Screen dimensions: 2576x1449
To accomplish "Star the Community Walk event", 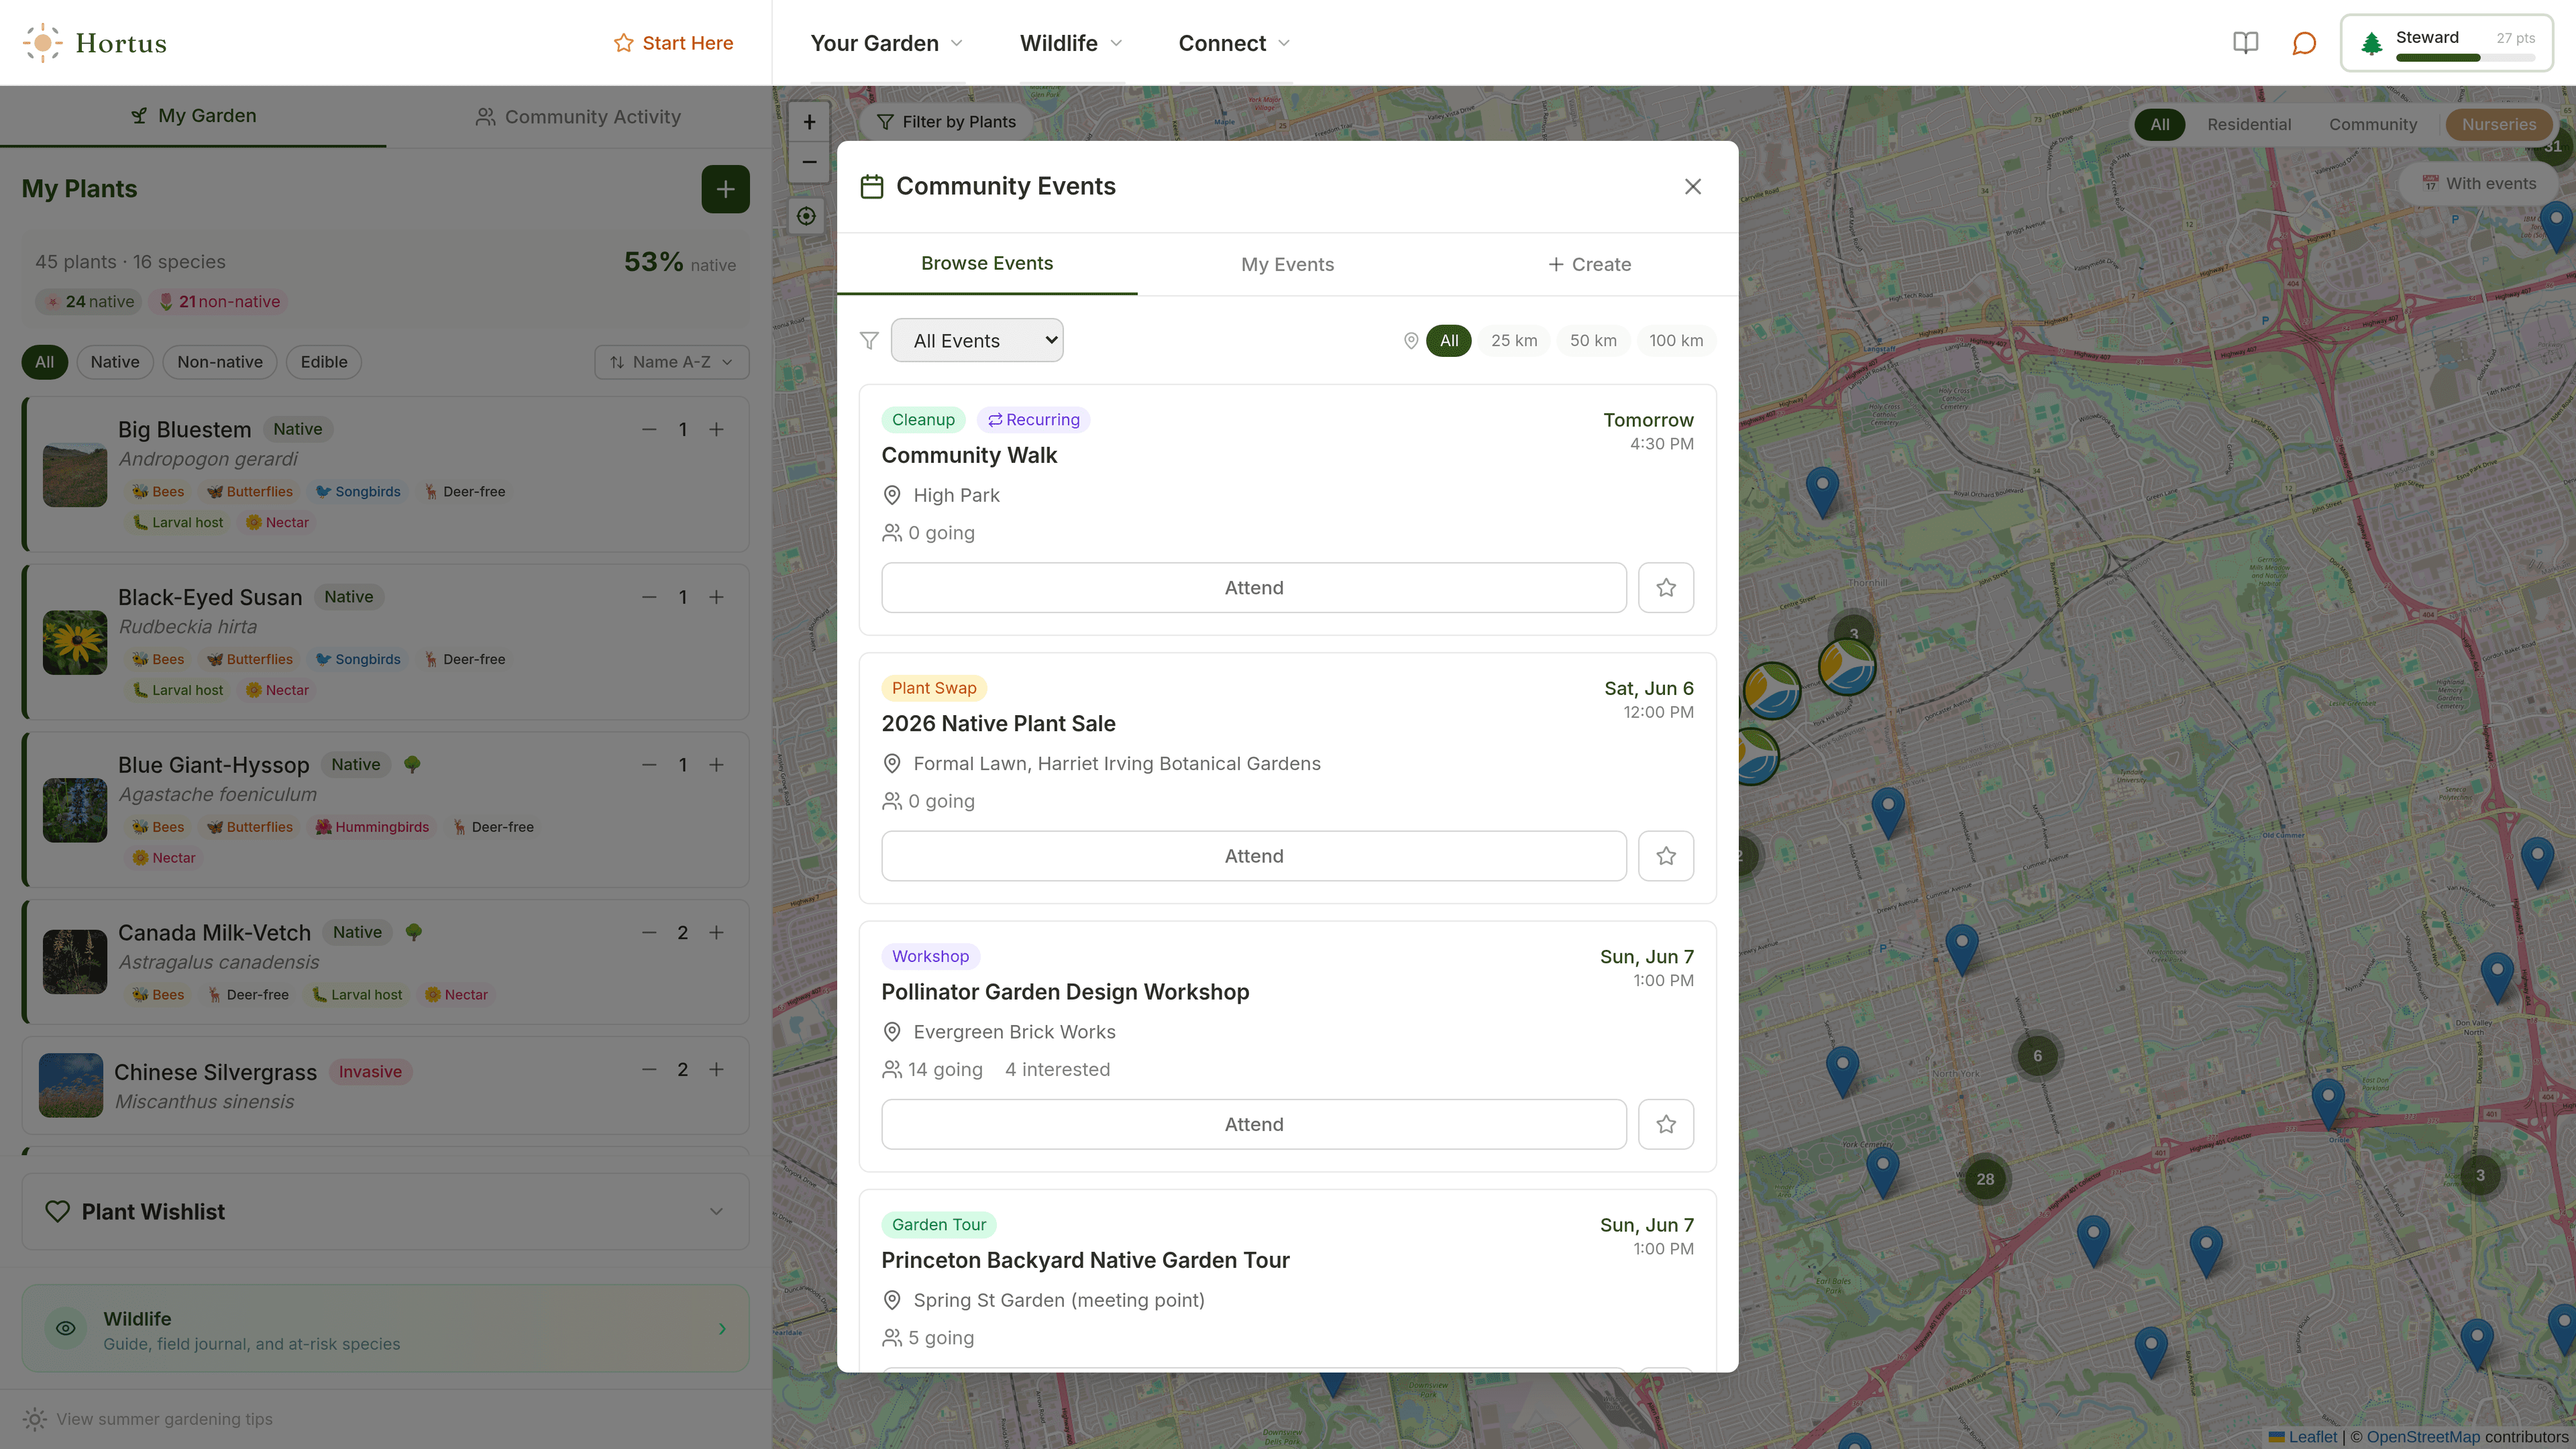I will [x=1666, y=588].
